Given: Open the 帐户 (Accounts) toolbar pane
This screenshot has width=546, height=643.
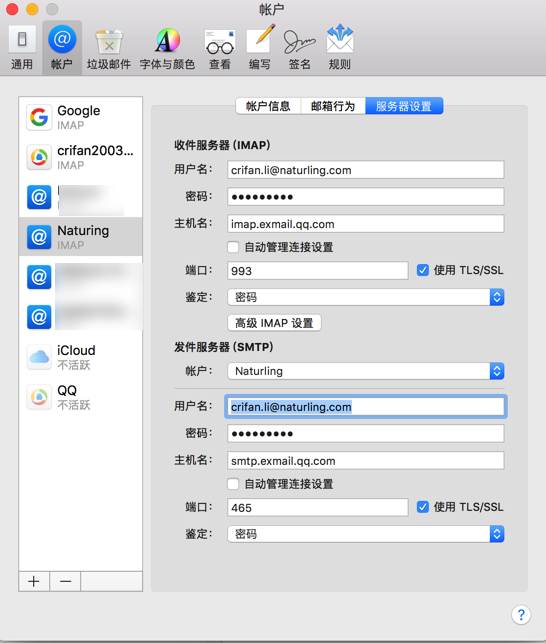Looking at the screenshot, I should tap(62, 48).
